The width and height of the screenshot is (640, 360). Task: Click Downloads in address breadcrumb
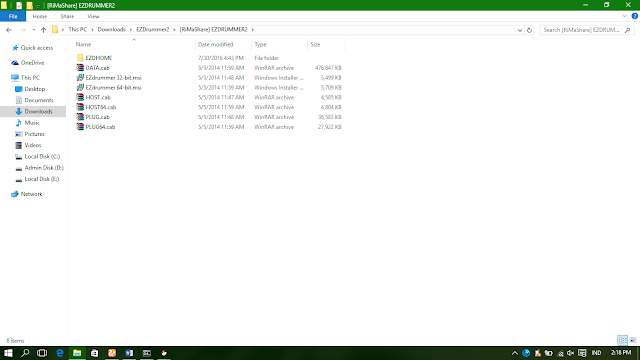(x=111, y=29)
